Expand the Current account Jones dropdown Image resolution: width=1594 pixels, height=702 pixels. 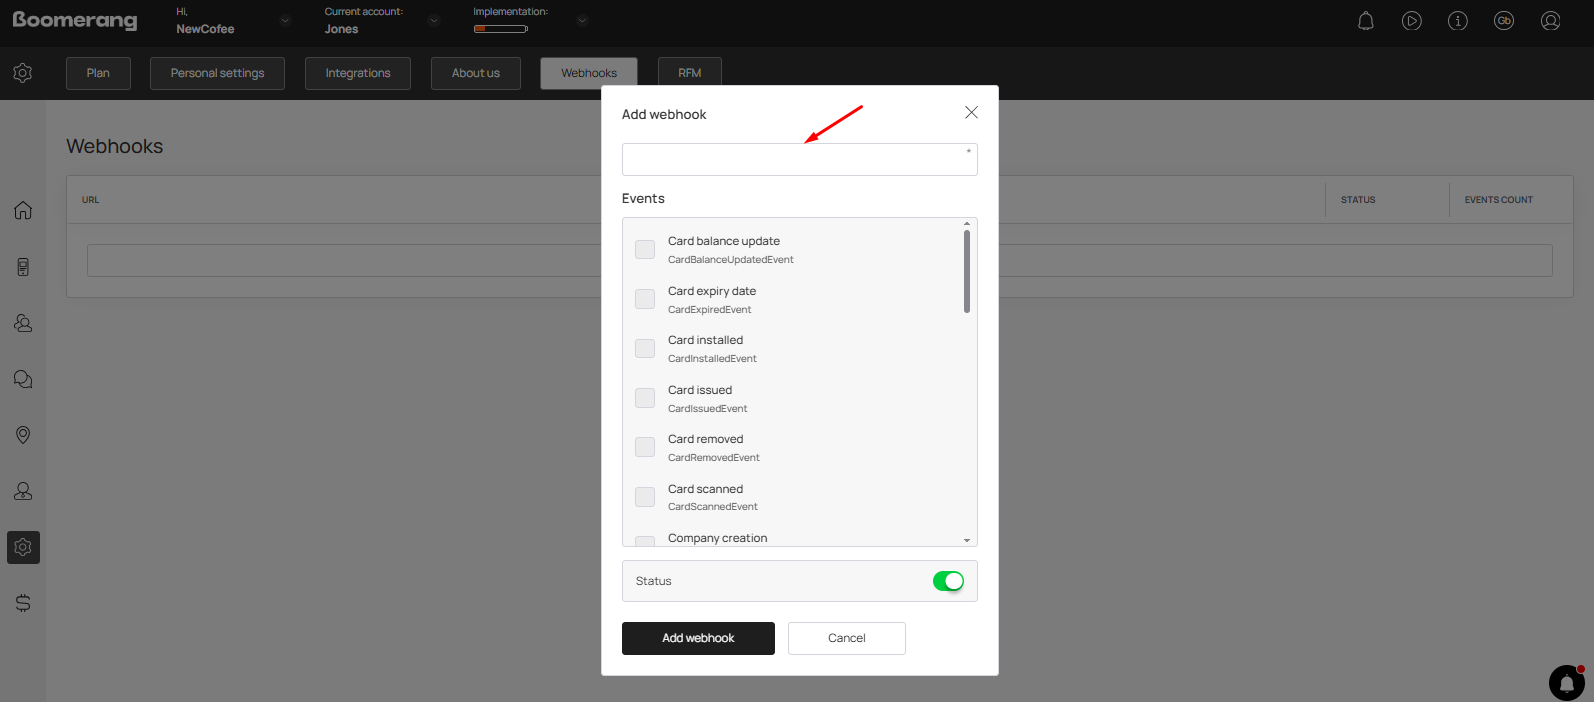433,21
